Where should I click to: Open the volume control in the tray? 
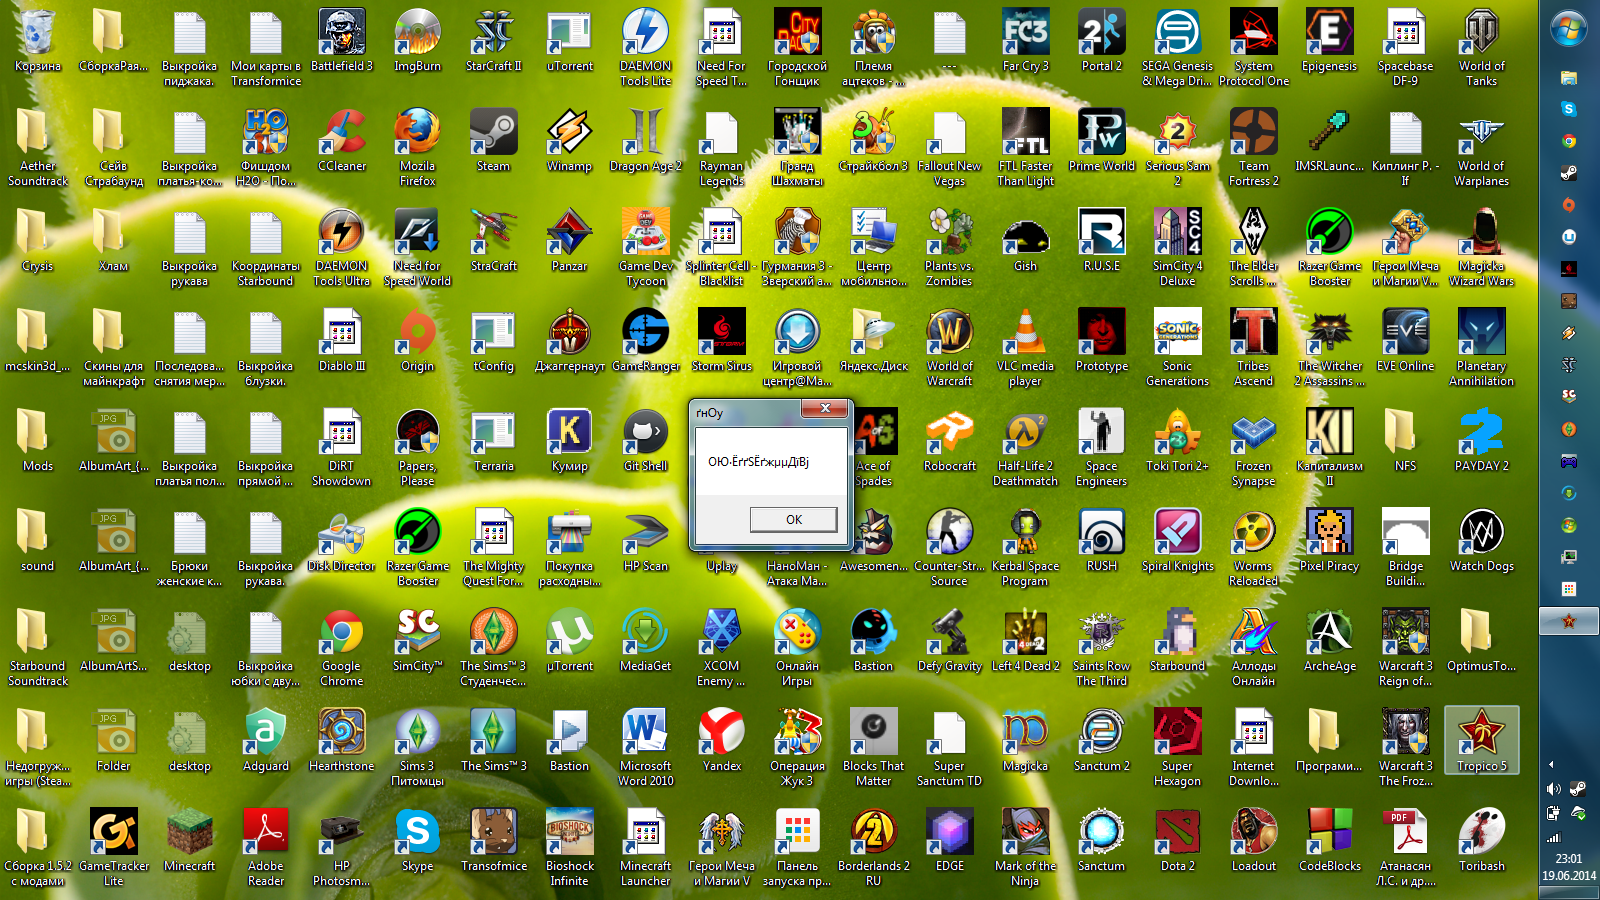1553,789
